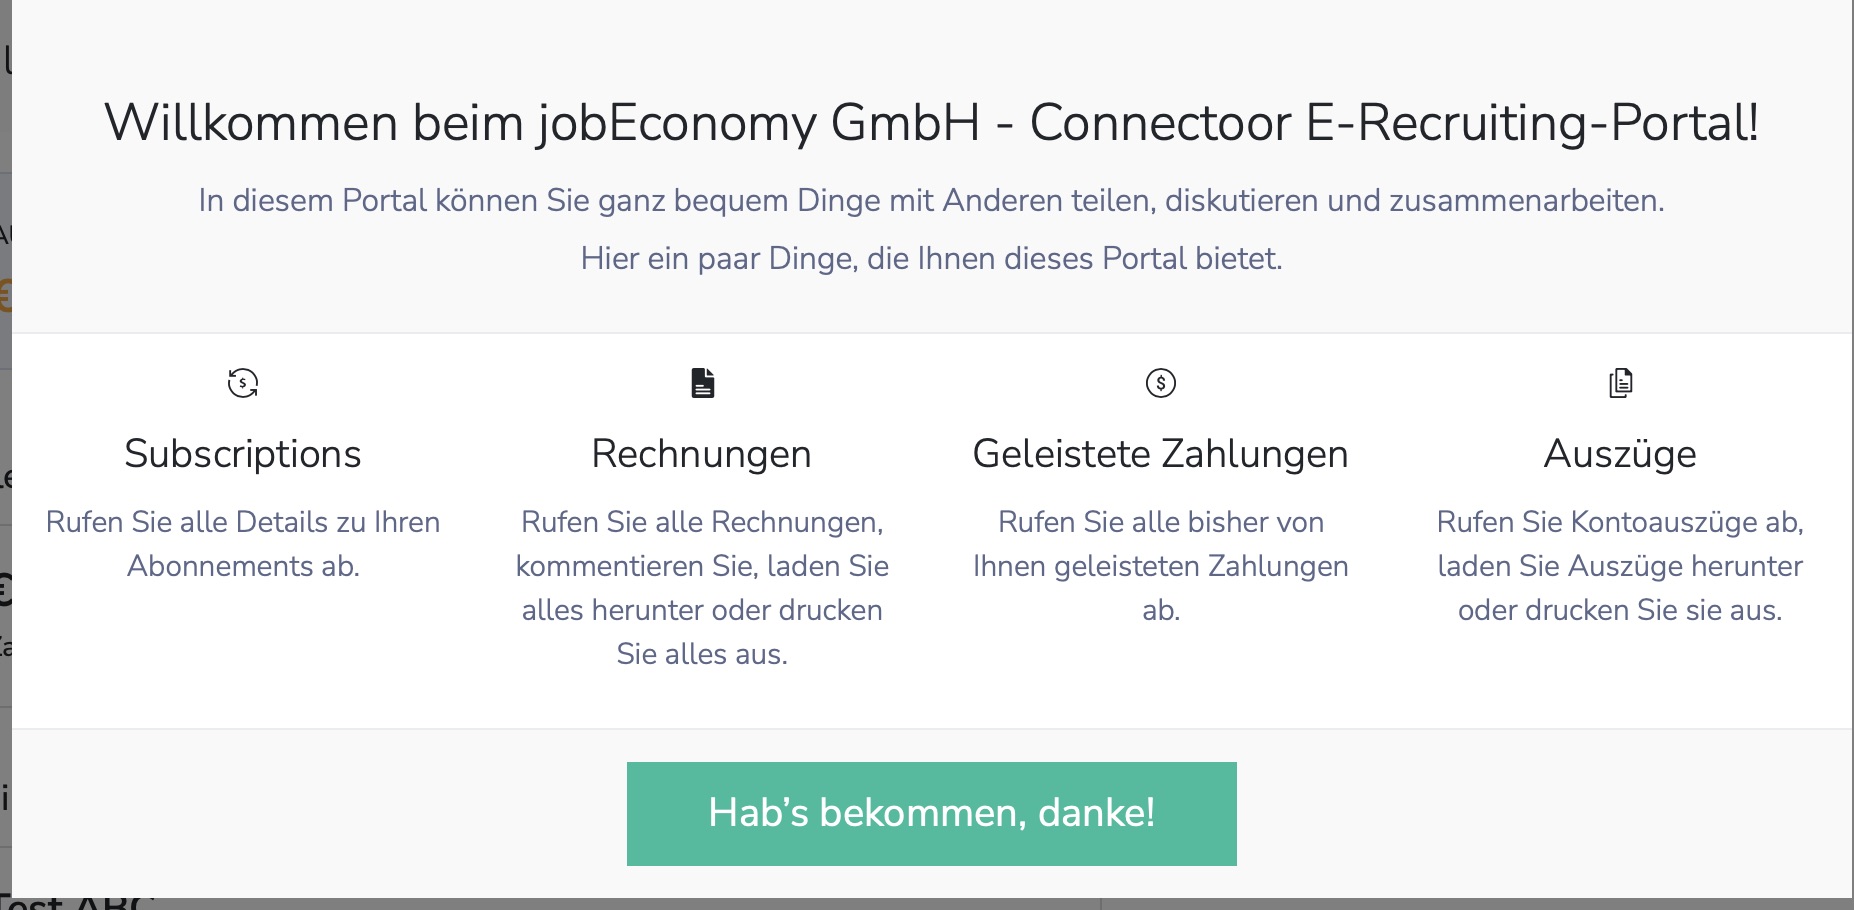Select the Auszüge heading
1854x910 pixels.
1621,454
